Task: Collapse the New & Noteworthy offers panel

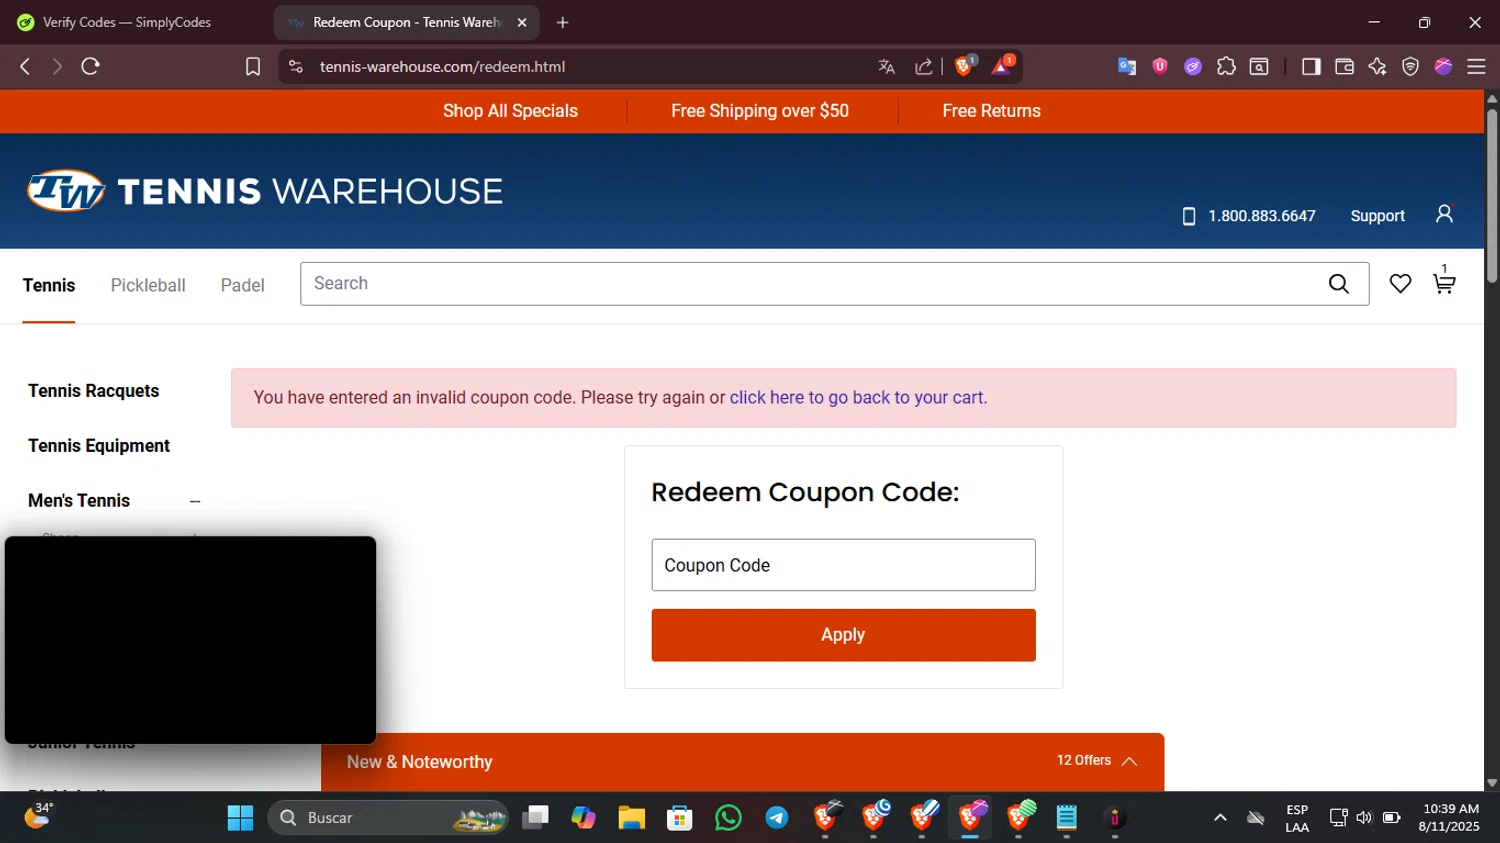Action: (x=1130, y=761)
